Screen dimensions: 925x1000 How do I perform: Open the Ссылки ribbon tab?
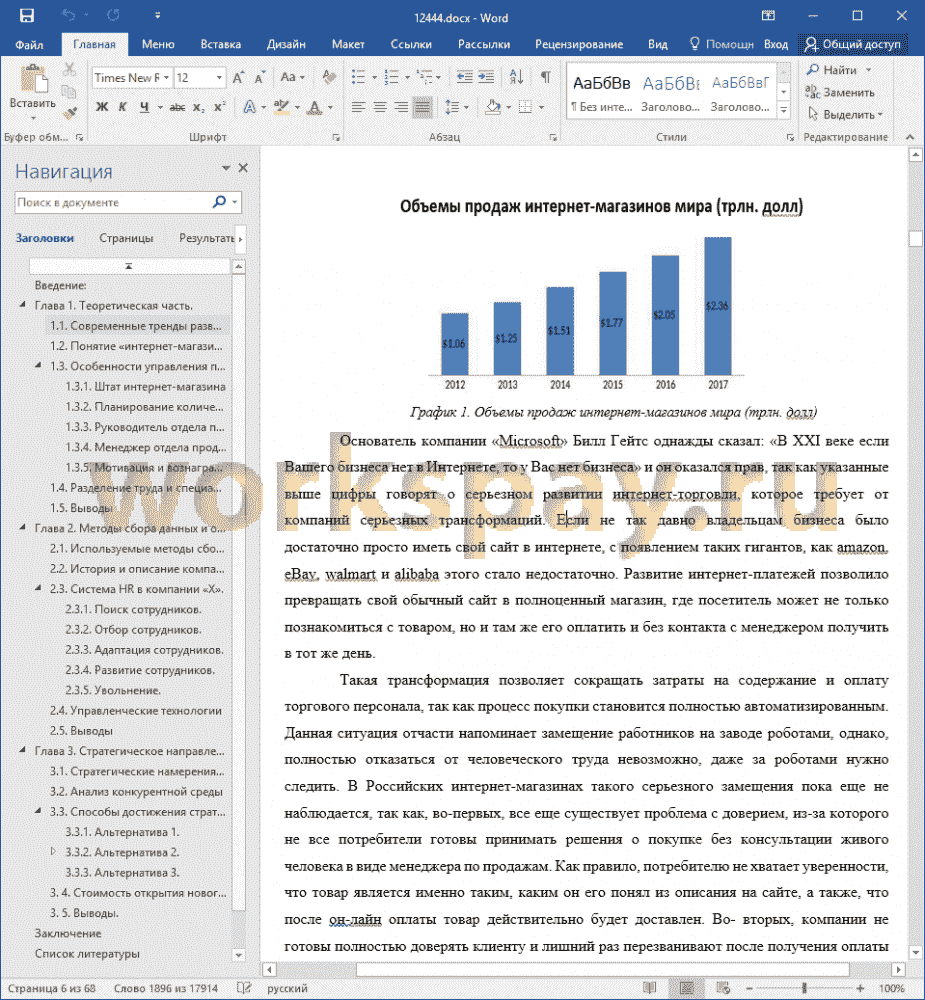point(411,45)
